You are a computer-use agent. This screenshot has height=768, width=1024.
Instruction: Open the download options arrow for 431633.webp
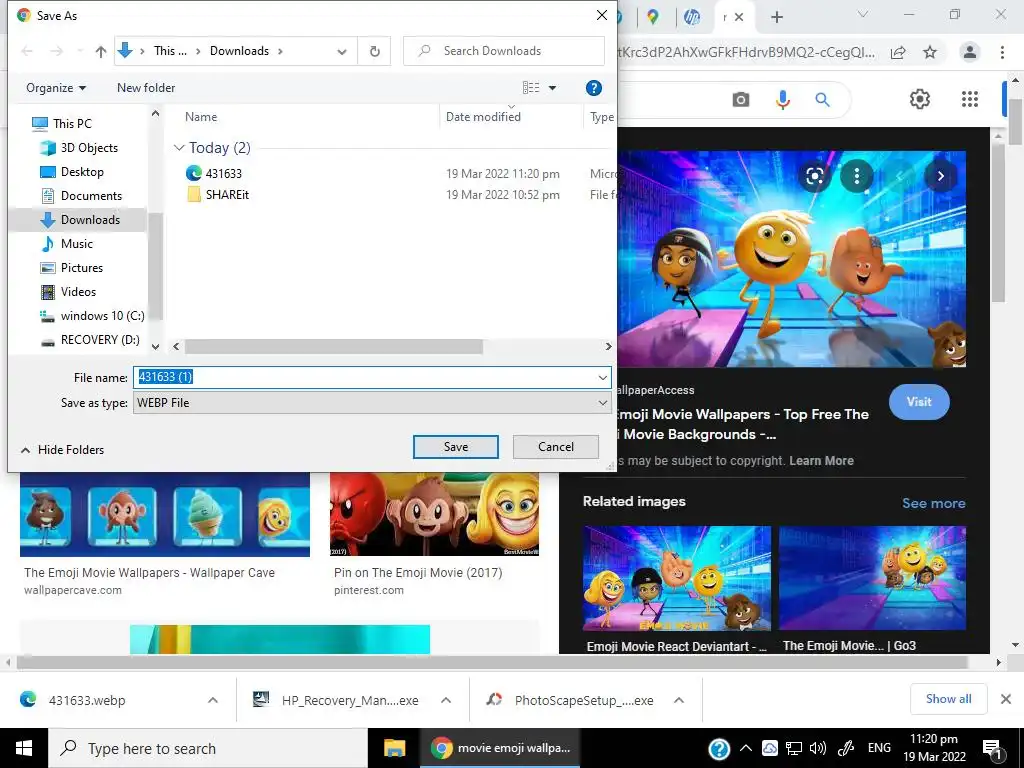pyautogui.click(x=213, y=700)
